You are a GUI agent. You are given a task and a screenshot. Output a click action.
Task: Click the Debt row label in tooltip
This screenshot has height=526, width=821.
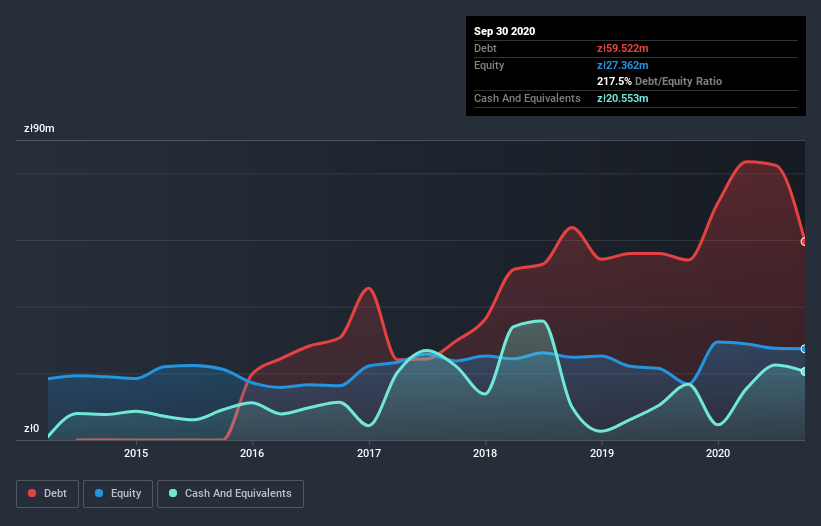[x=485, y=48]
